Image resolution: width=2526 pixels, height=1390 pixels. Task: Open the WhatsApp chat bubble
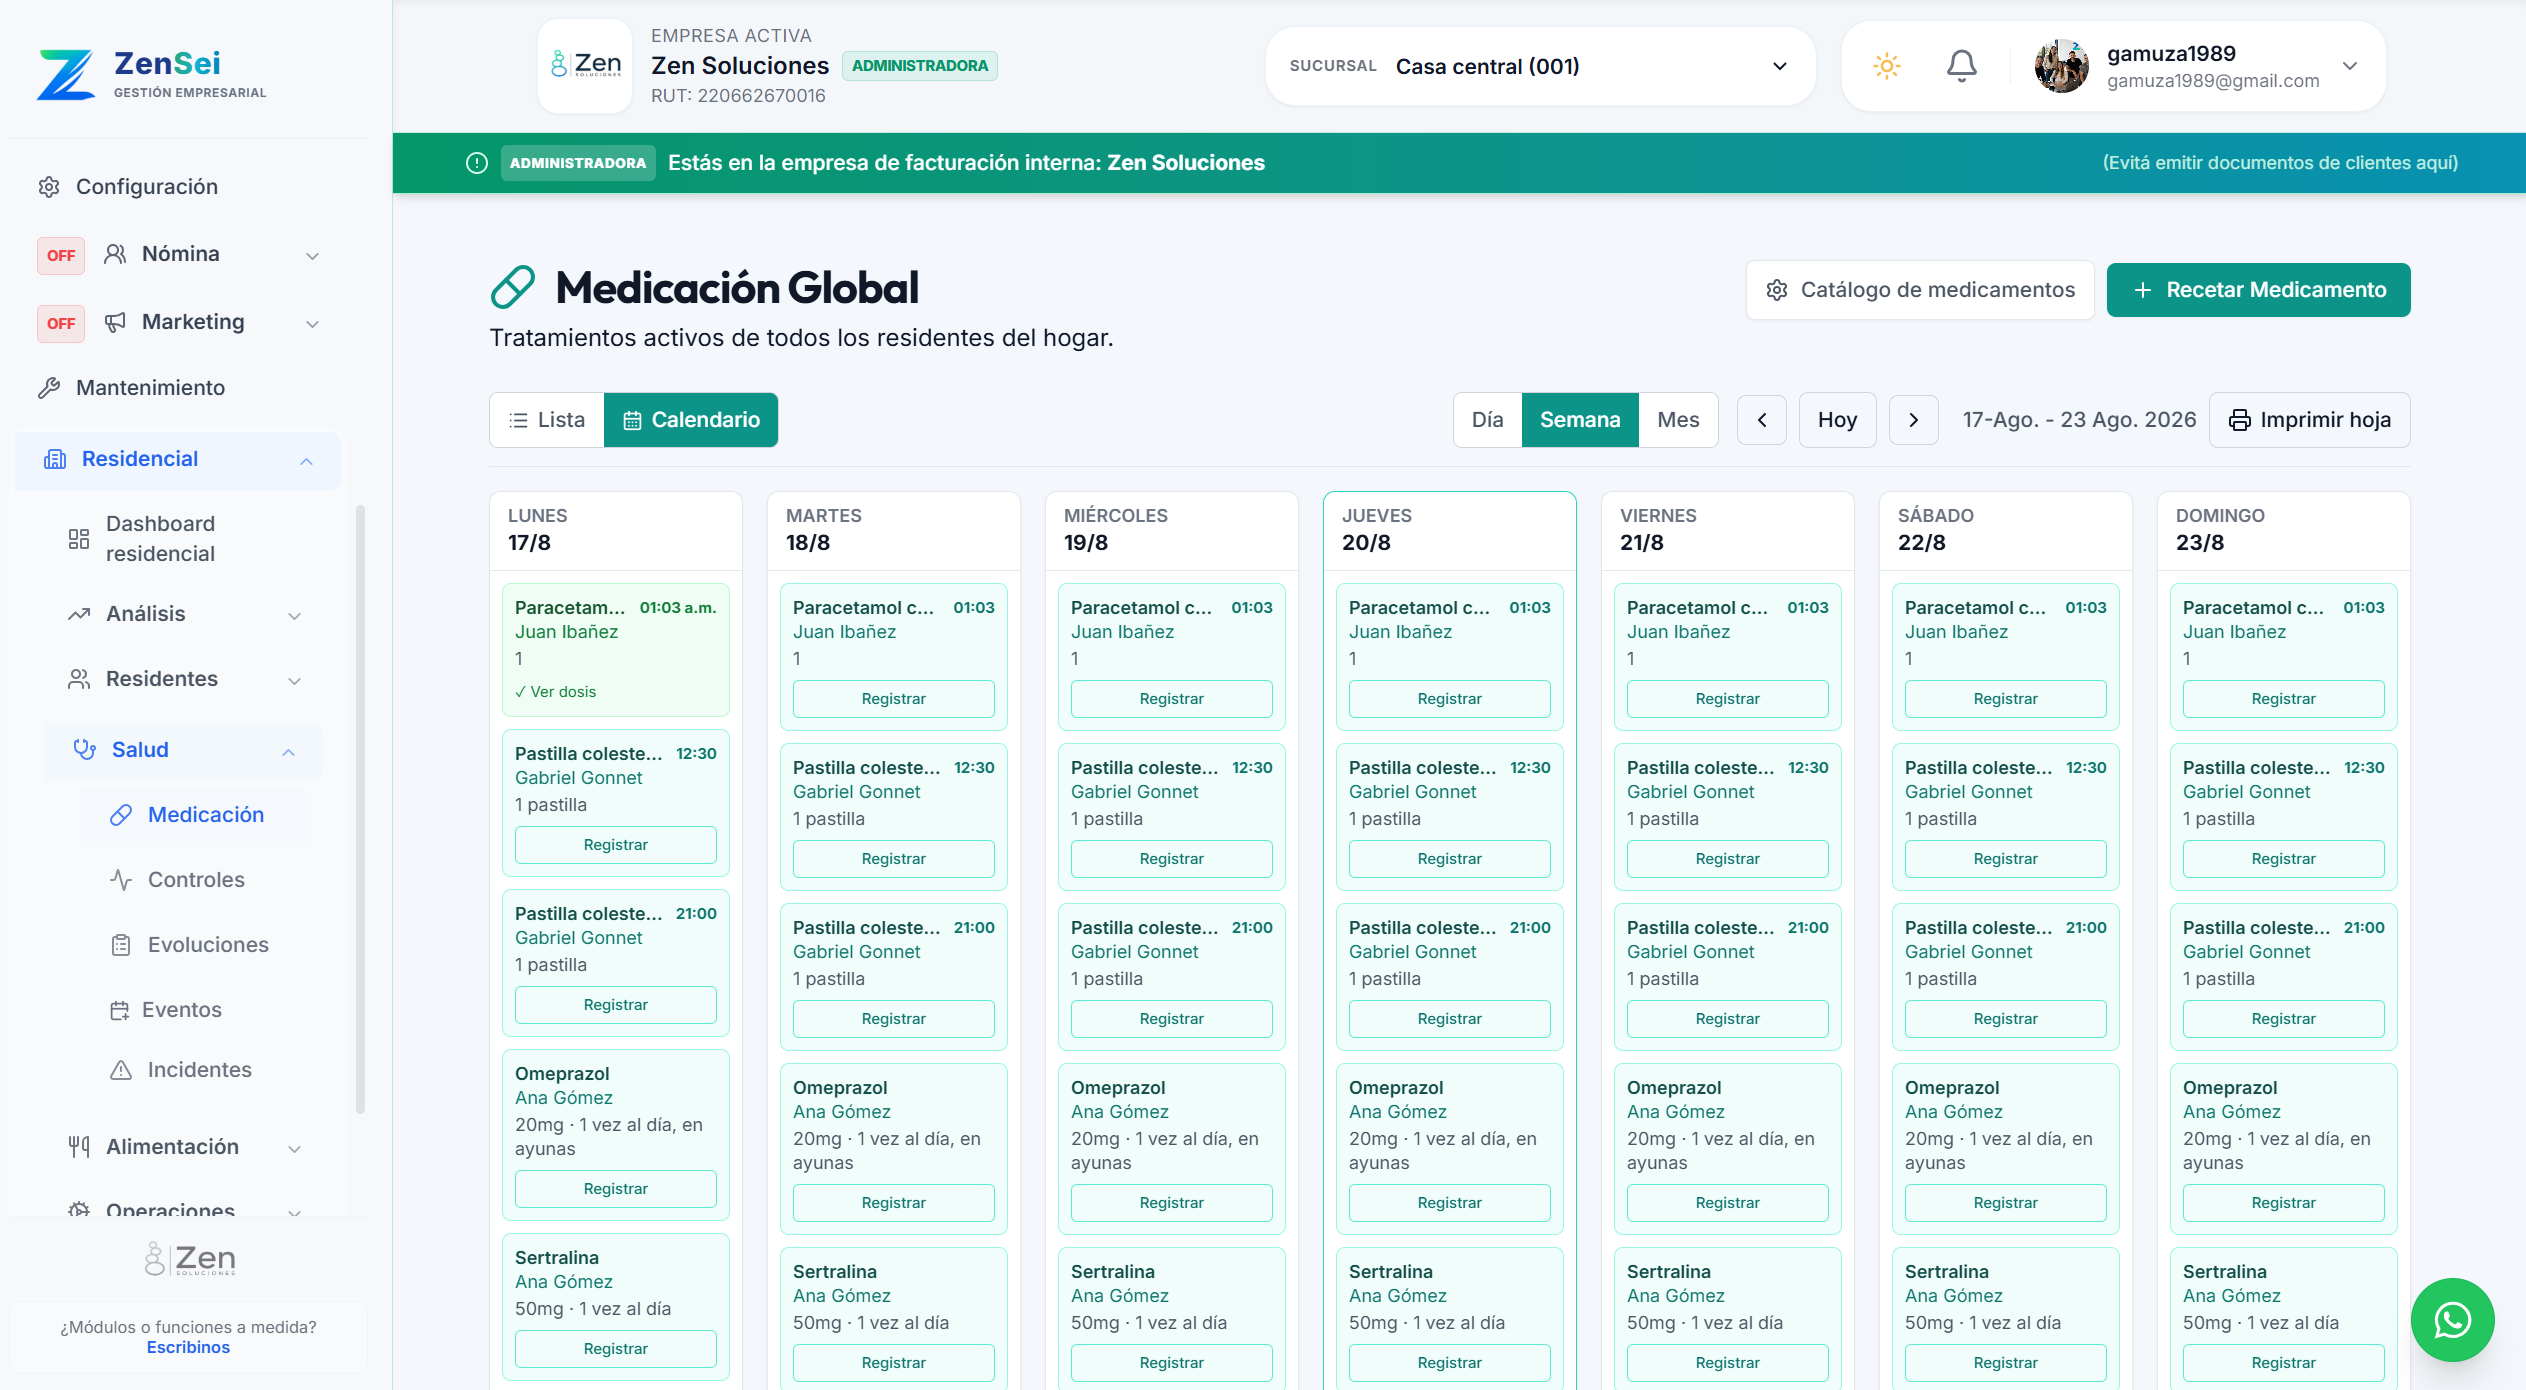[x=2452, y=1320]
